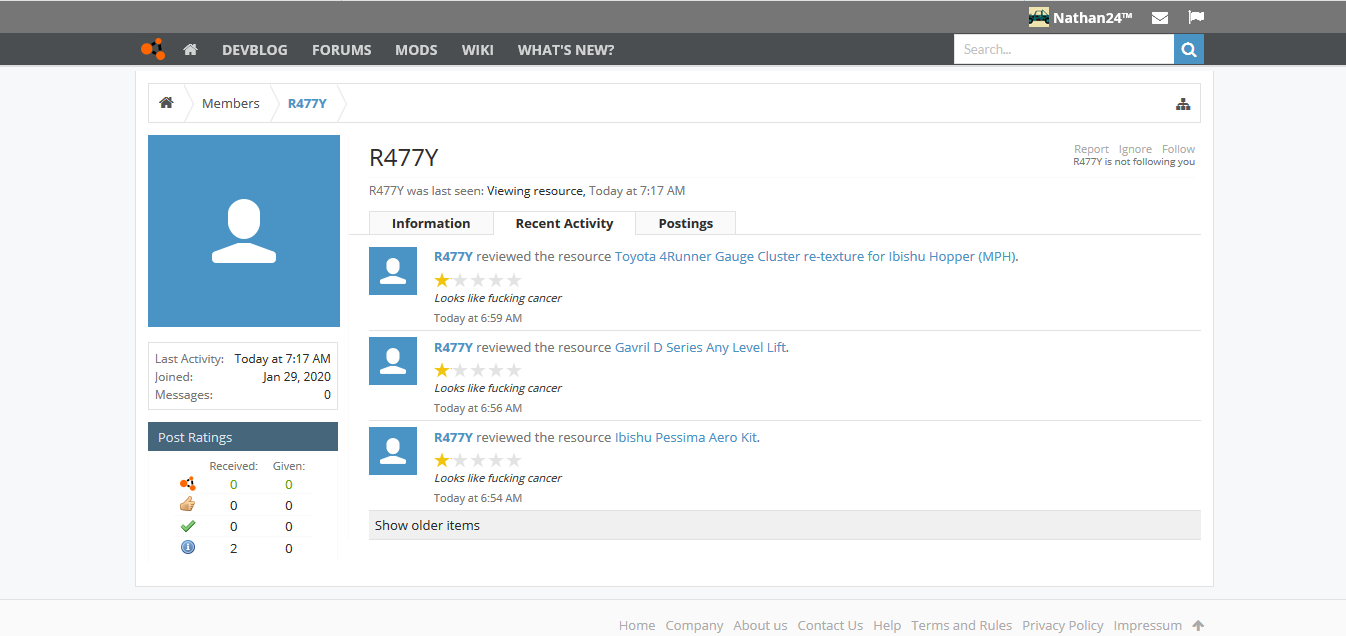Open DEVBLOG in navigation bar
1346x636 pixels.
(x=255, y=49)
